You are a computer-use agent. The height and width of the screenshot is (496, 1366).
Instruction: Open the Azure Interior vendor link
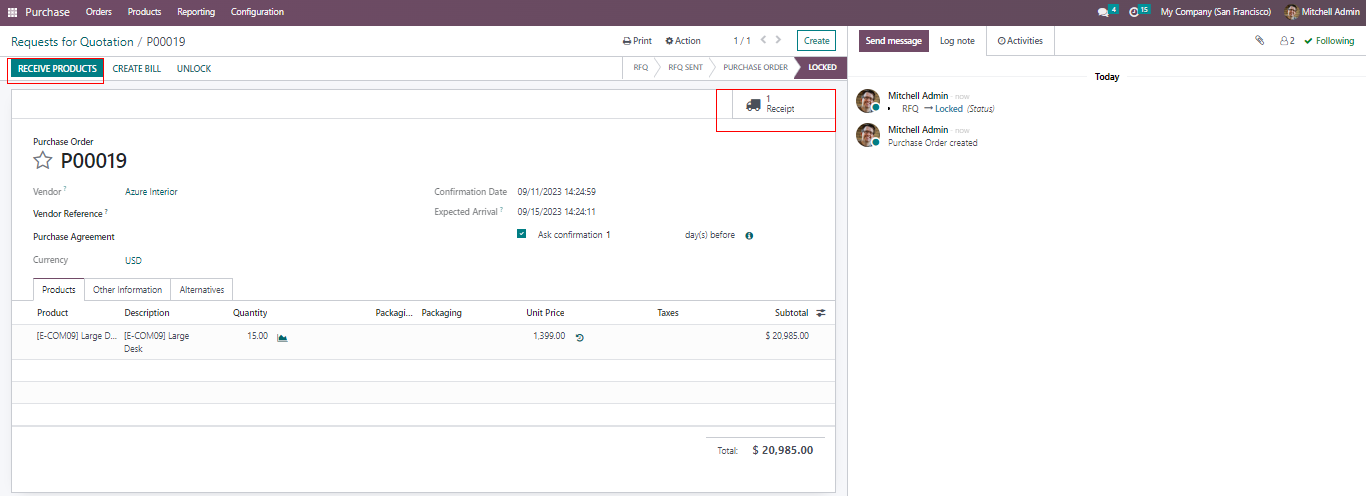pyautogui.click(x=151, y=191)
